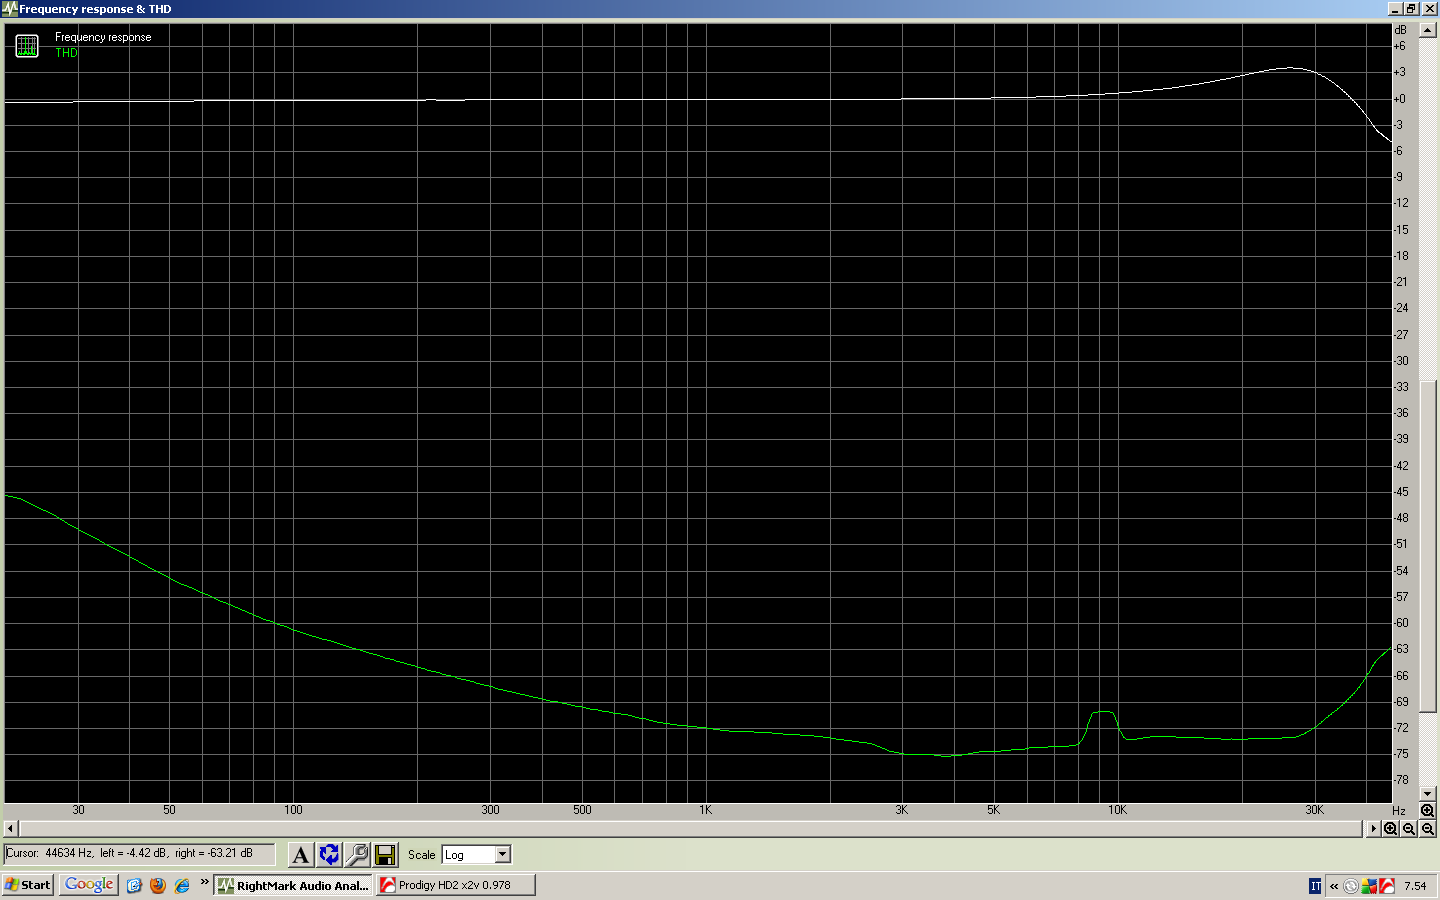Click the window title bar app icon
Viewport: 1440px width, 900px height.
click(10, 9)
